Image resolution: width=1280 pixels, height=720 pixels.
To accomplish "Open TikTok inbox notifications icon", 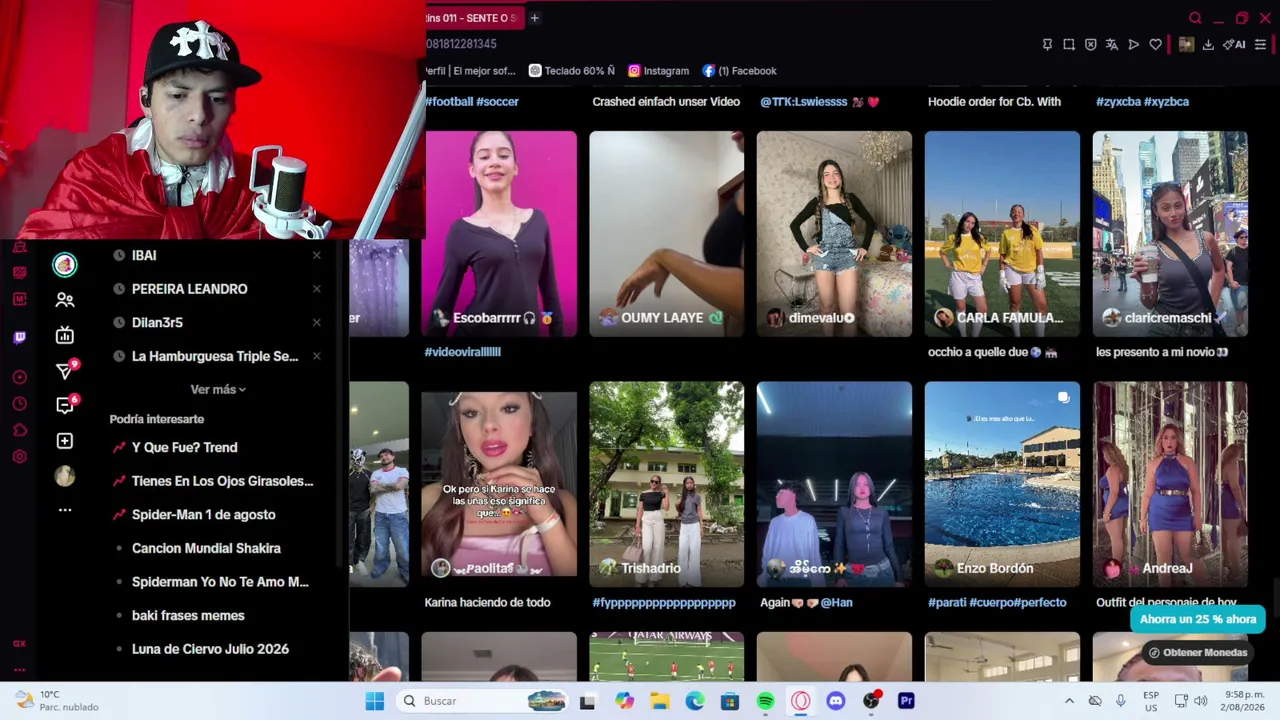I will (65, 405).
